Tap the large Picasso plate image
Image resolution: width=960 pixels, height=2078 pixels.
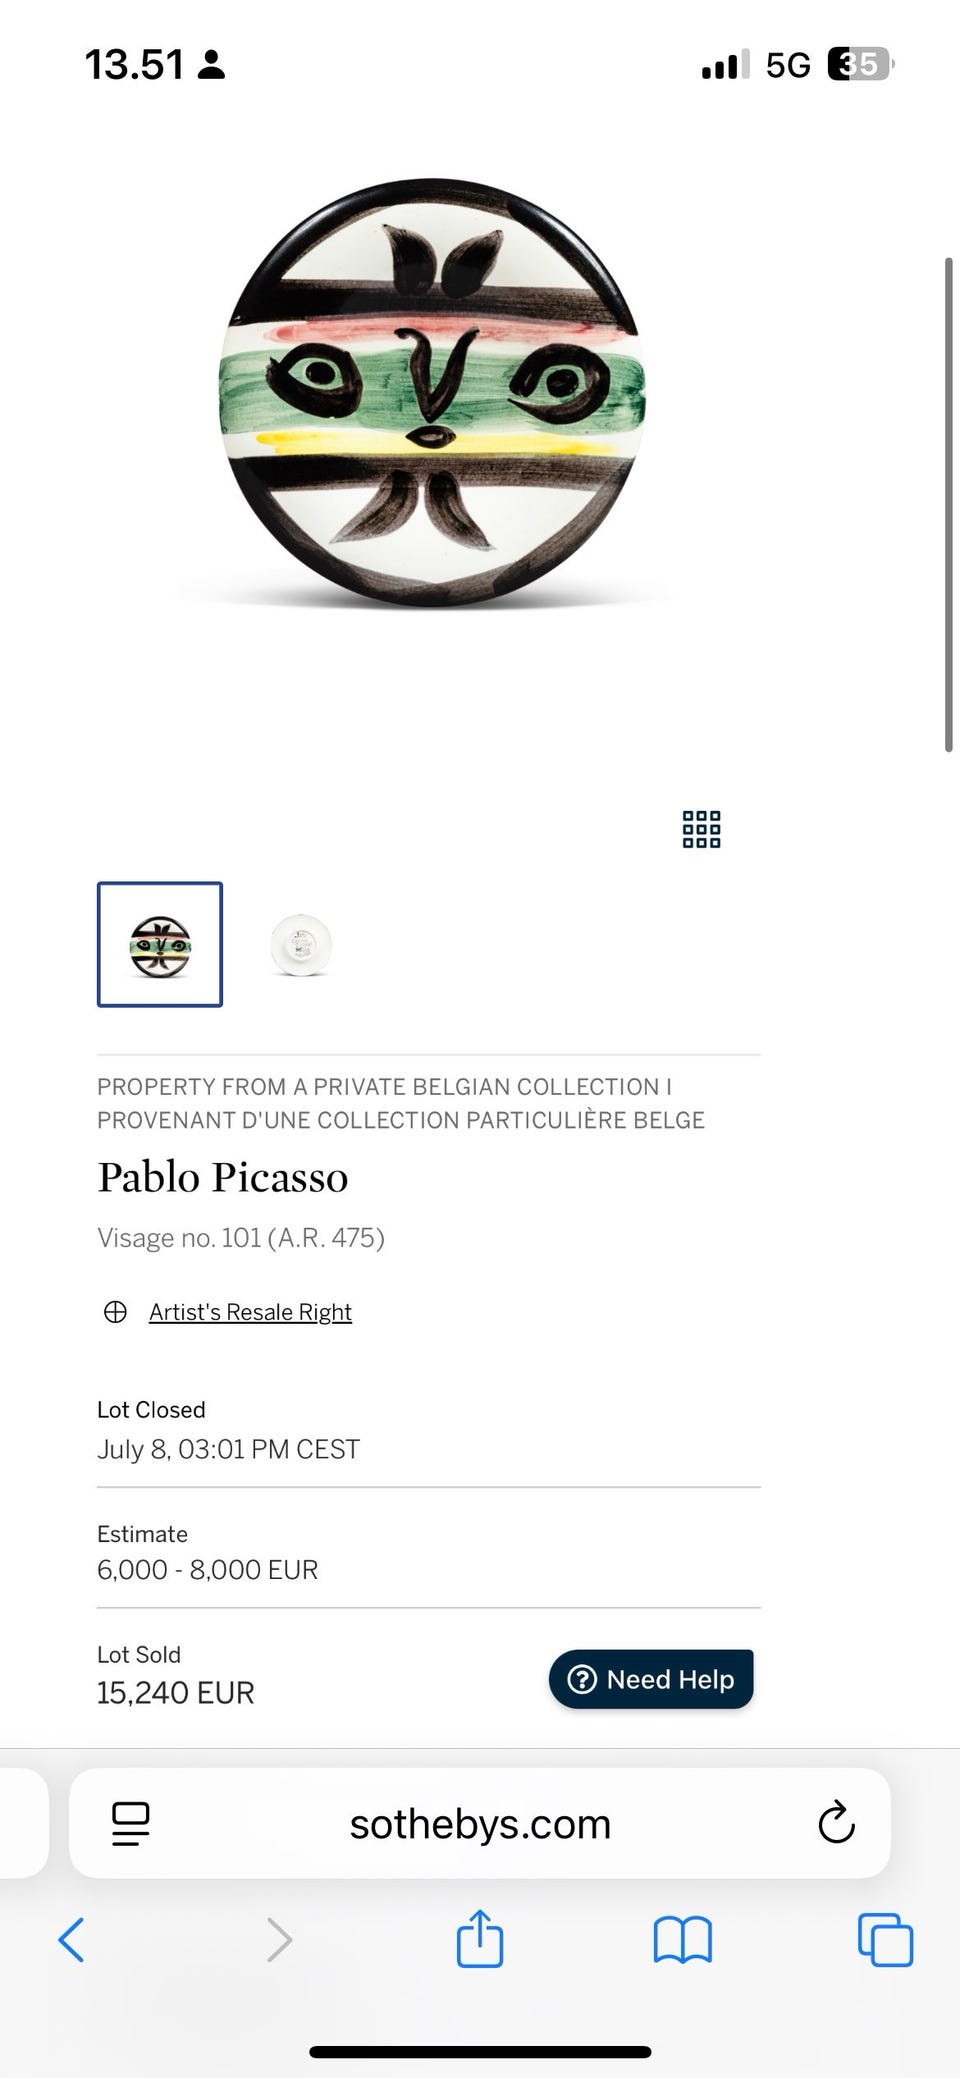point(432,393)
